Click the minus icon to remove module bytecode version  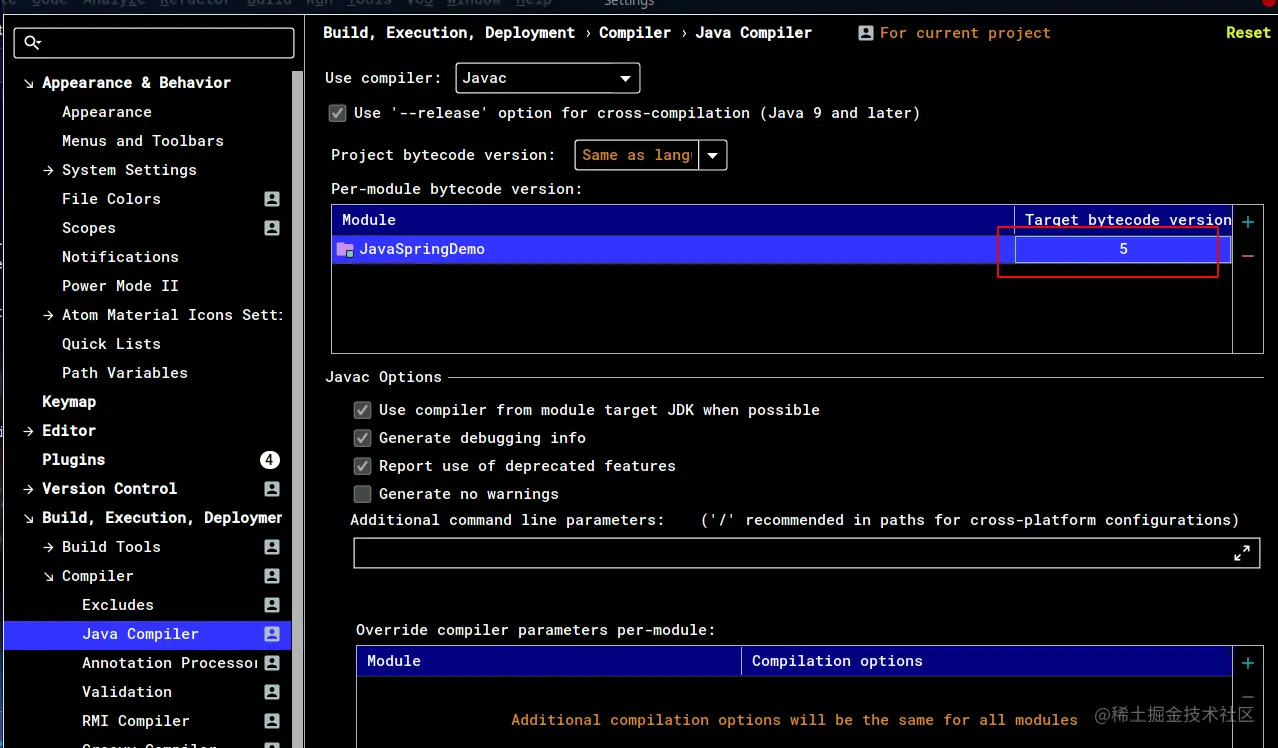pyautogui.click(x=1248, y=257)
